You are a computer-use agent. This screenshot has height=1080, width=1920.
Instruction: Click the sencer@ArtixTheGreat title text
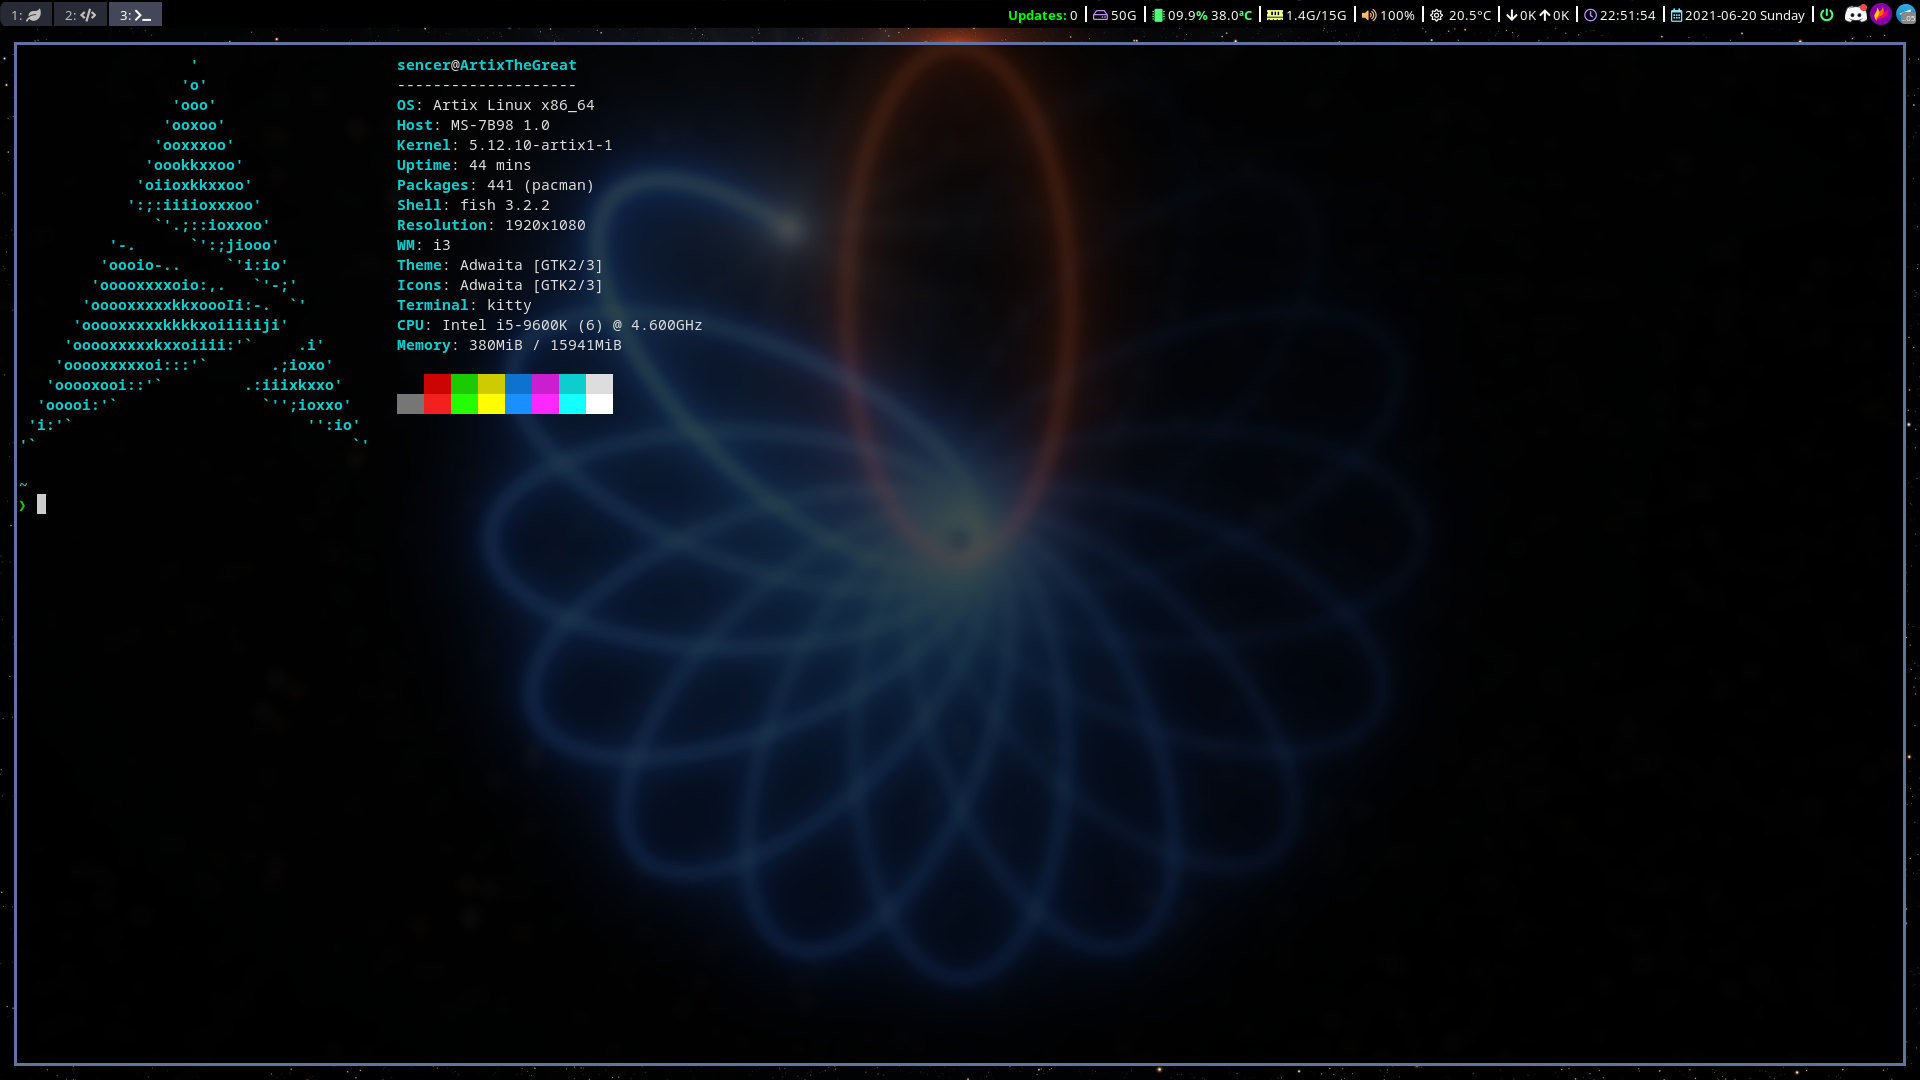pos(486,65)
